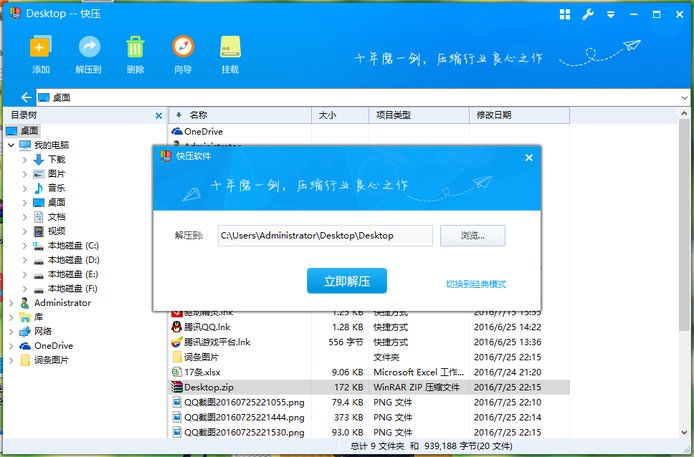Viewport: 694px width, 457px height.
Task: Click the 立即解压 button
Action: click(x=347, y=280)
